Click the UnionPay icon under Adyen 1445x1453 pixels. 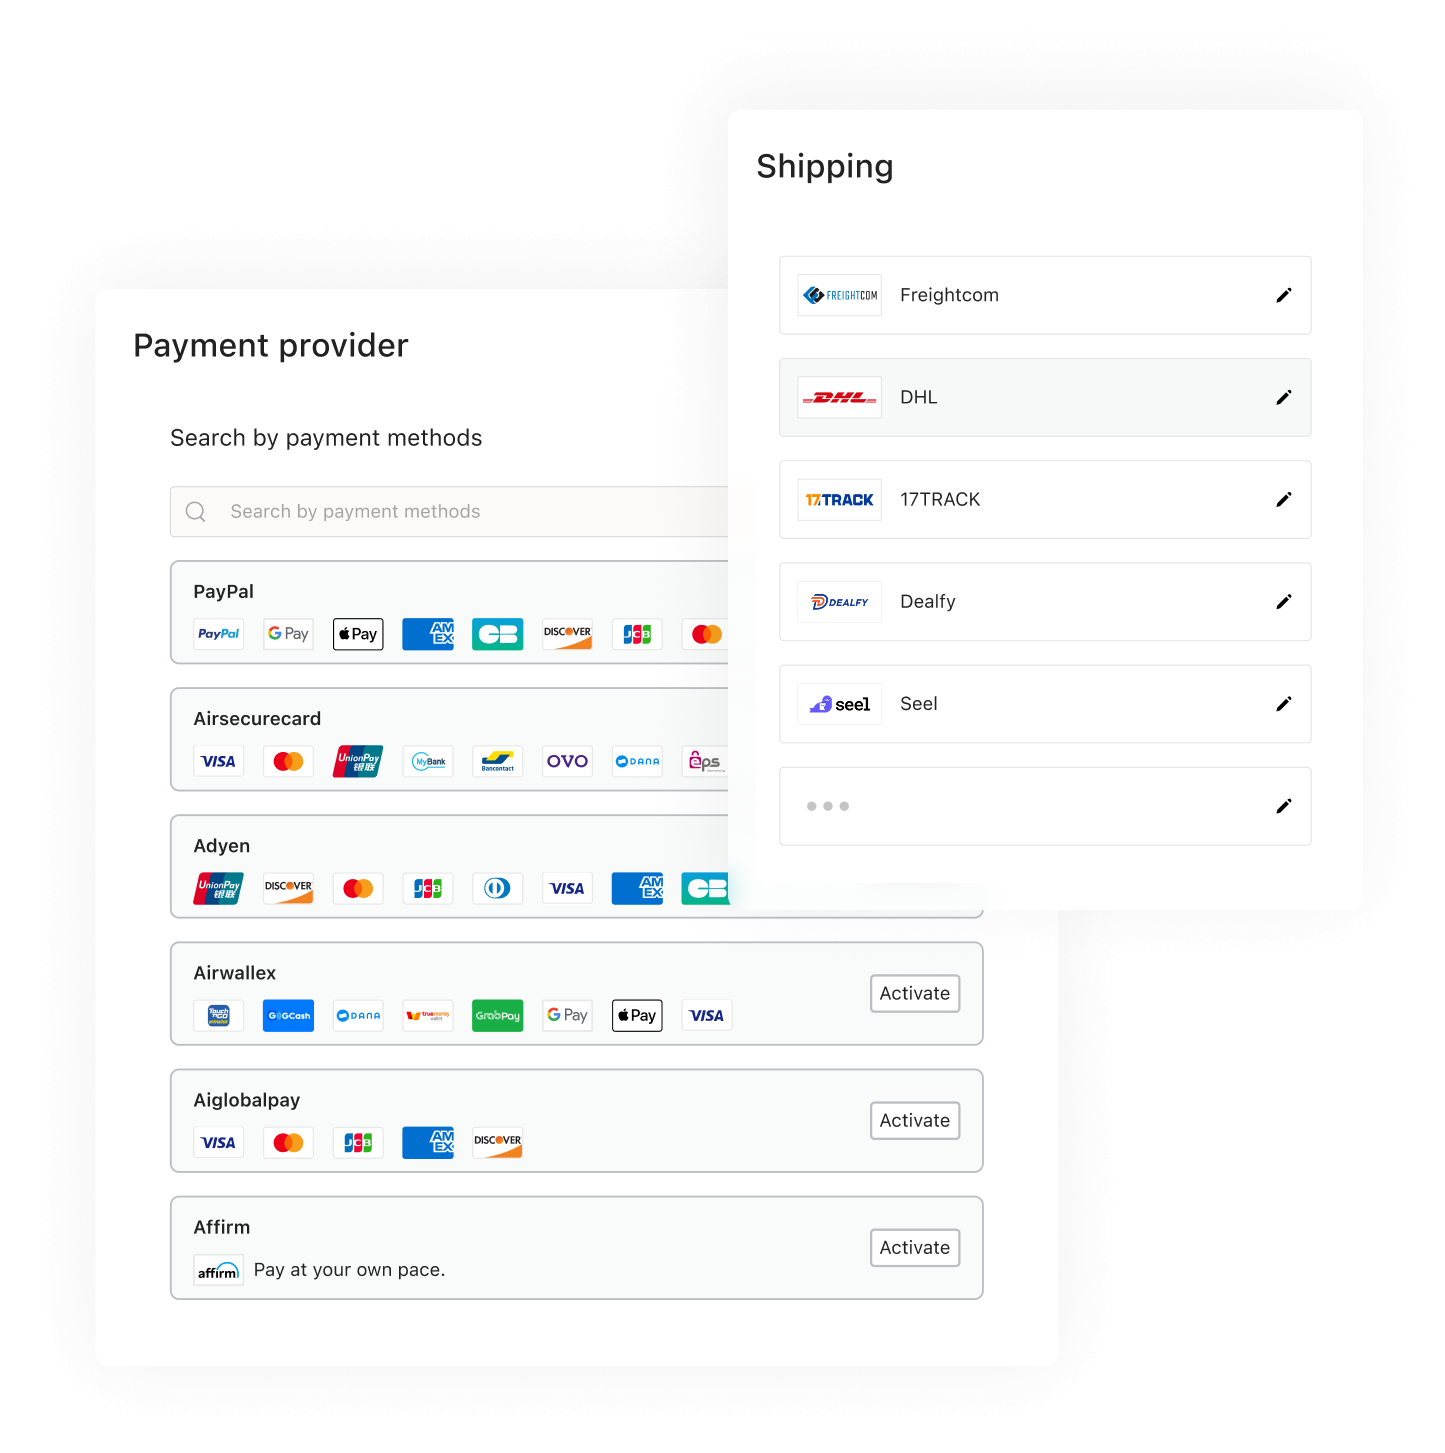pos(218,888)
